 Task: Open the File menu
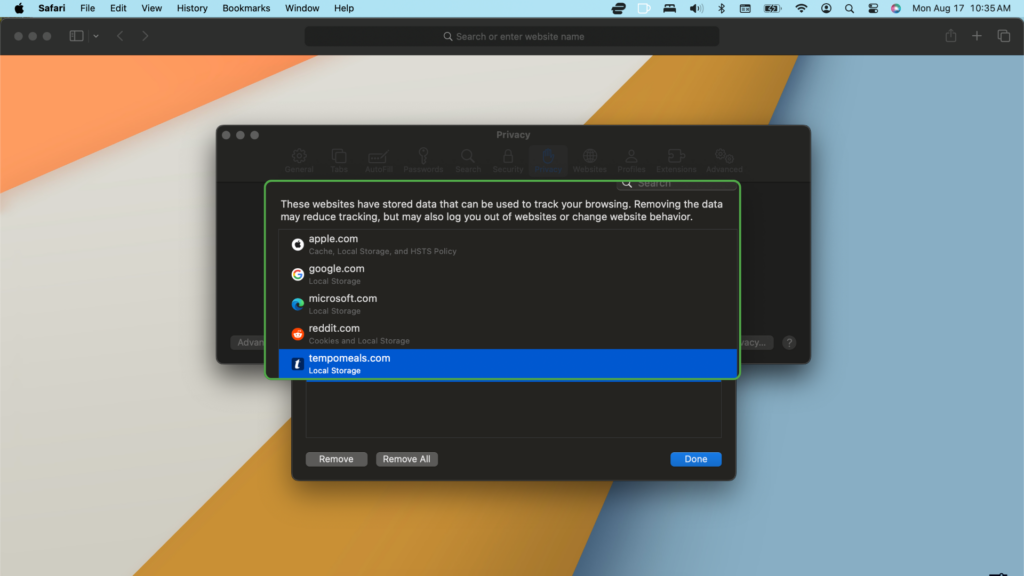88,8
